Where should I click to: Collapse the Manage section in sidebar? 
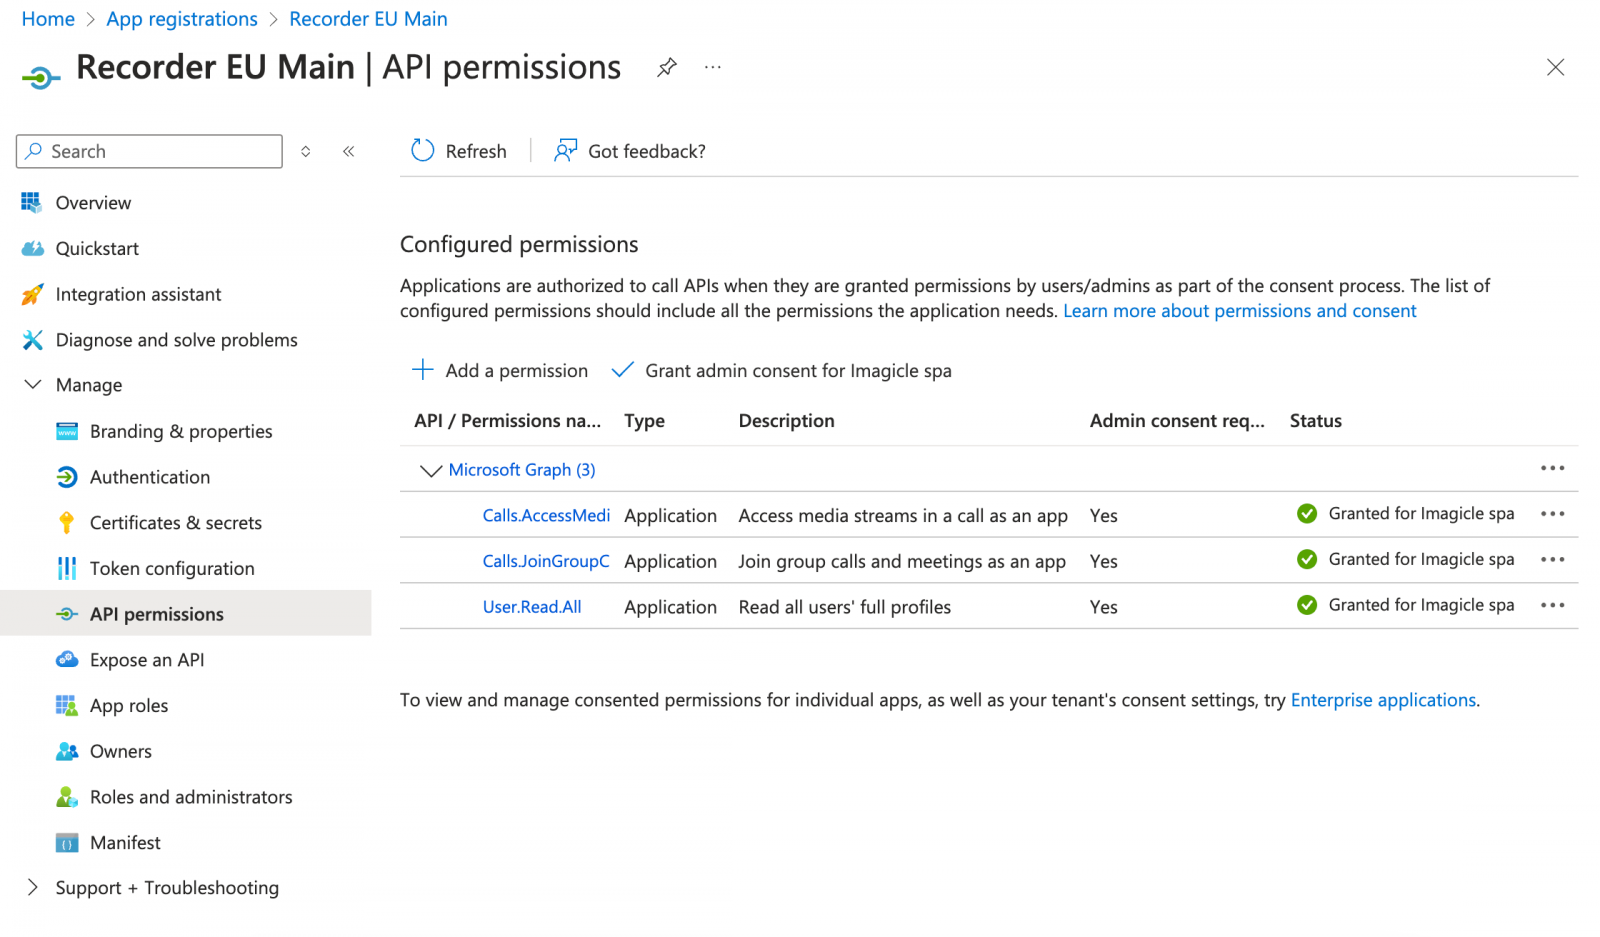[x=33, y=385]
